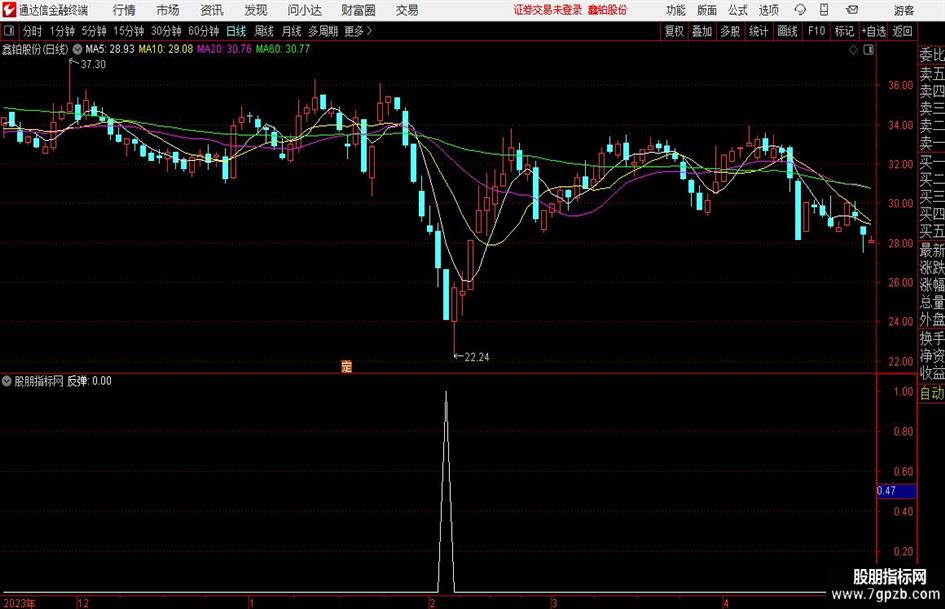Click the MA20: 30.76 label
This screenshot has width=945, height=609.
224,49
